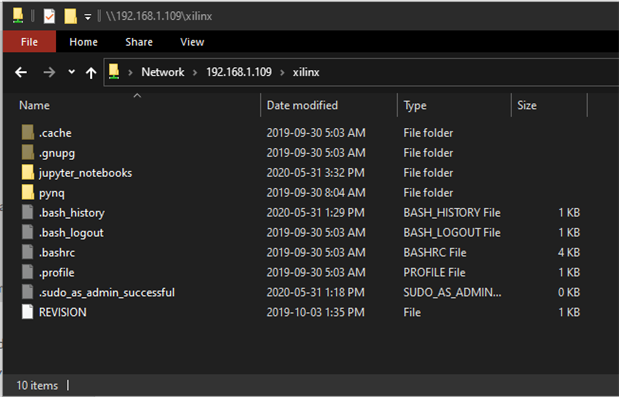Click the BASHRC File type cell

435,253
